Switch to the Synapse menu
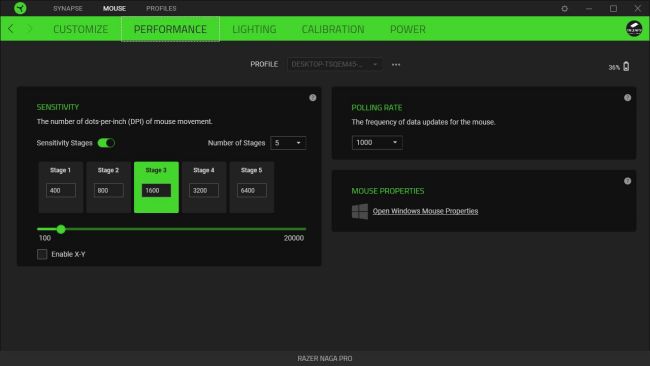The image size is (650, 366). tap(68, 8)
